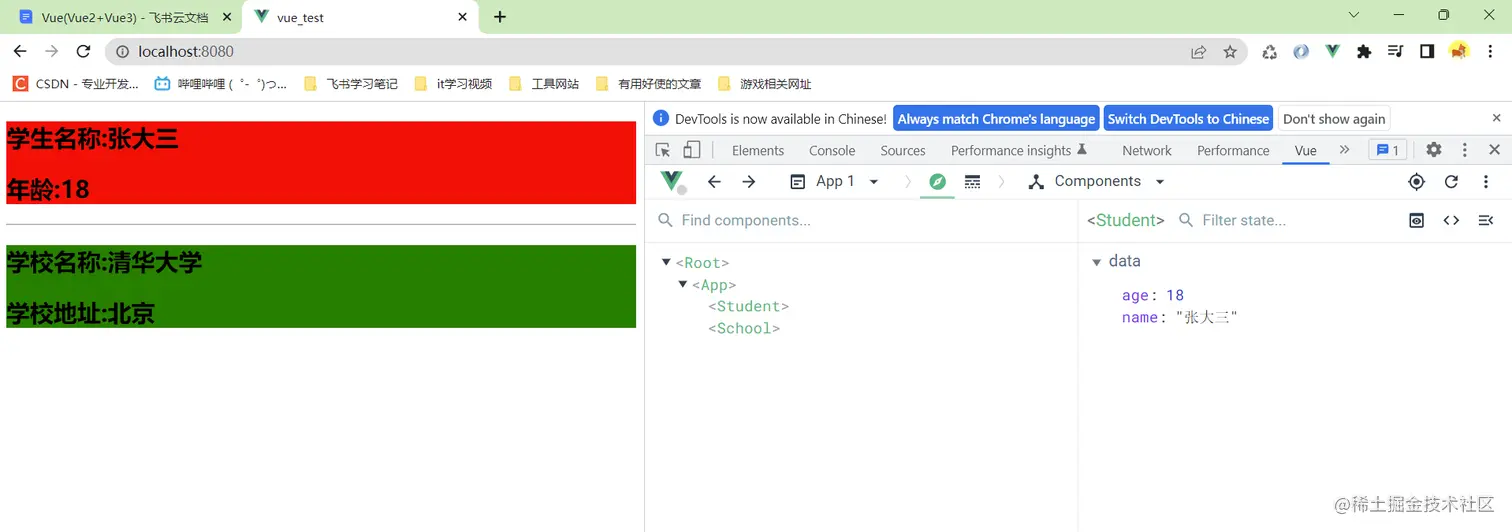Close the vue_test browser tab

tap(463, 17)
